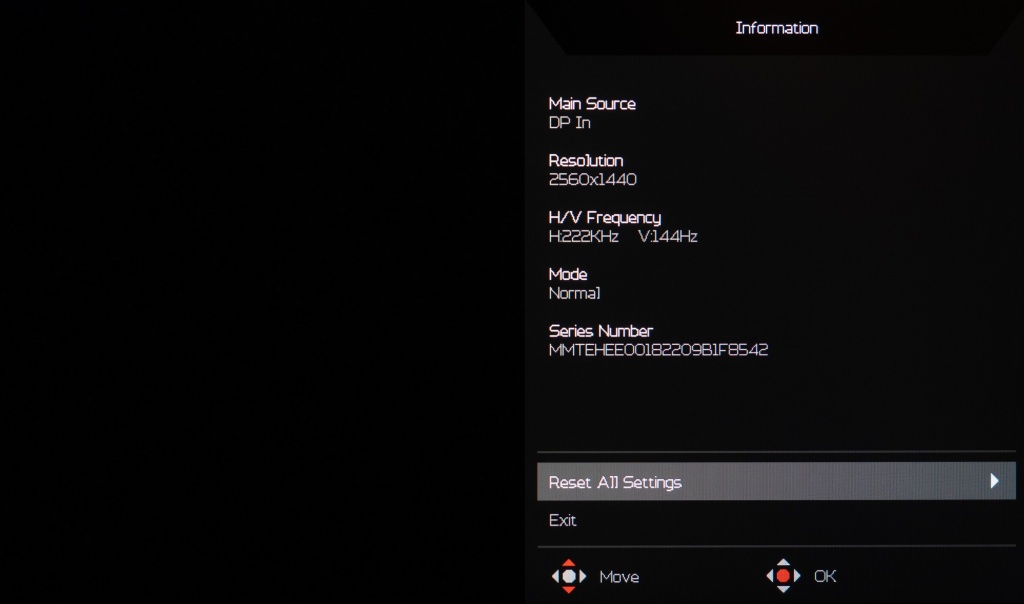The width and height of the screenshot is (1024, 604).
Task: Click the OK label text
Action: [825, 576]
